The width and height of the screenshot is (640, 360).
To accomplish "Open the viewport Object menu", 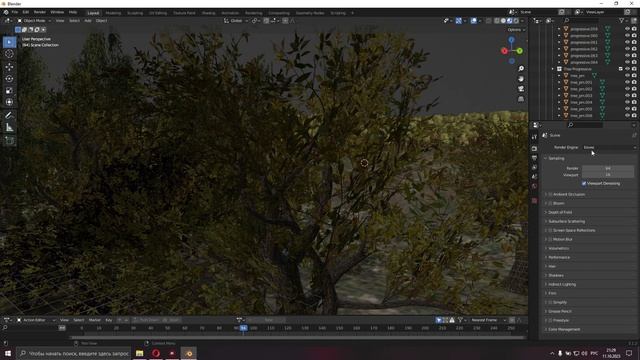I will [101, 20].
